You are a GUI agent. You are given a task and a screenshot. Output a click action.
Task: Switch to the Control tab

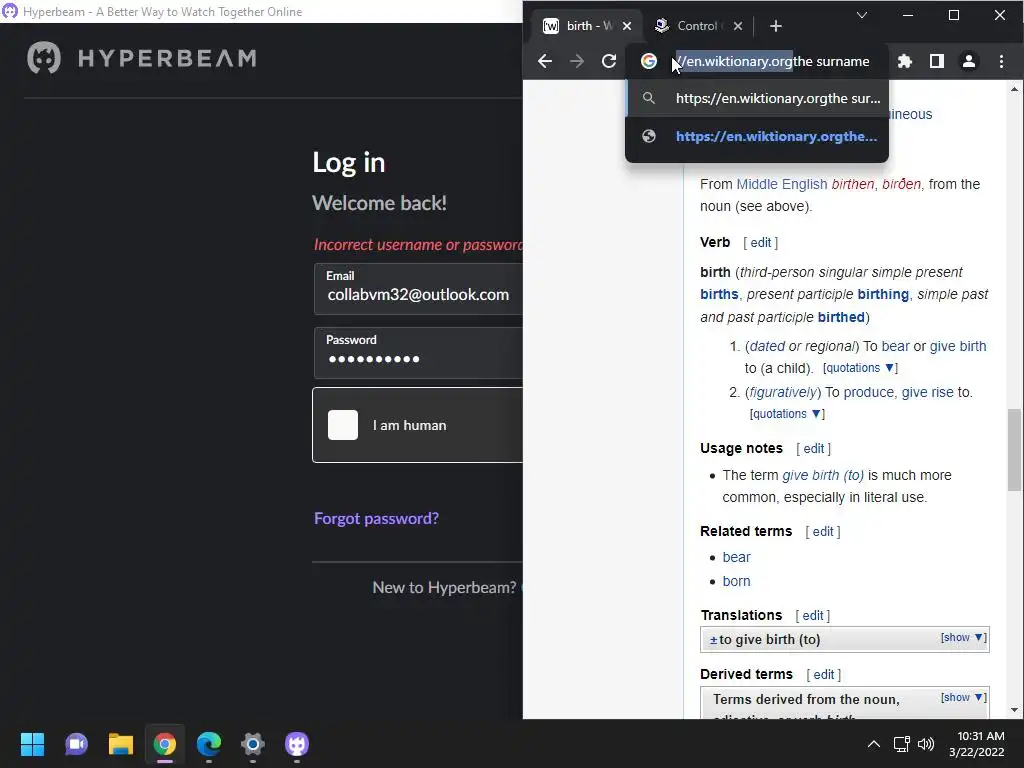[x=696, y=26]
